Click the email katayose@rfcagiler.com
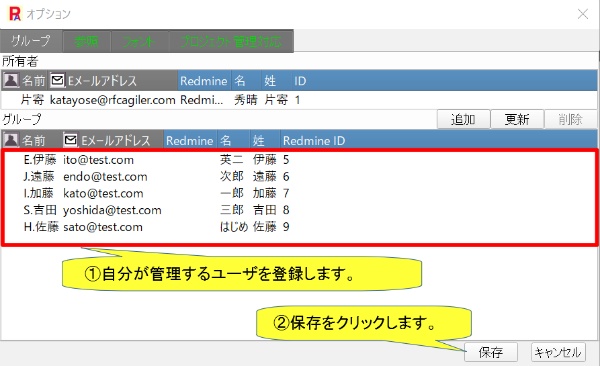 coord(112,100)
